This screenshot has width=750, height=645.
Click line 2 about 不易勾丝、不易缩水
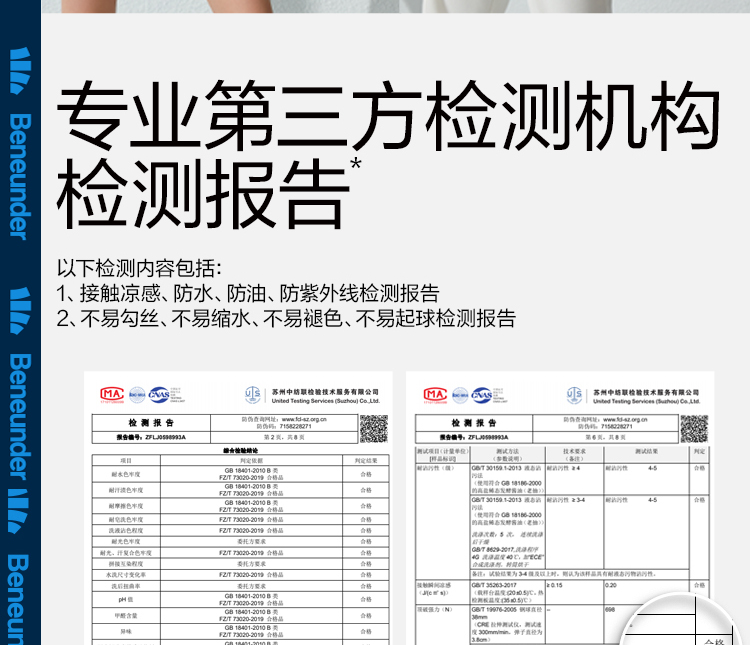click(286, 318)
